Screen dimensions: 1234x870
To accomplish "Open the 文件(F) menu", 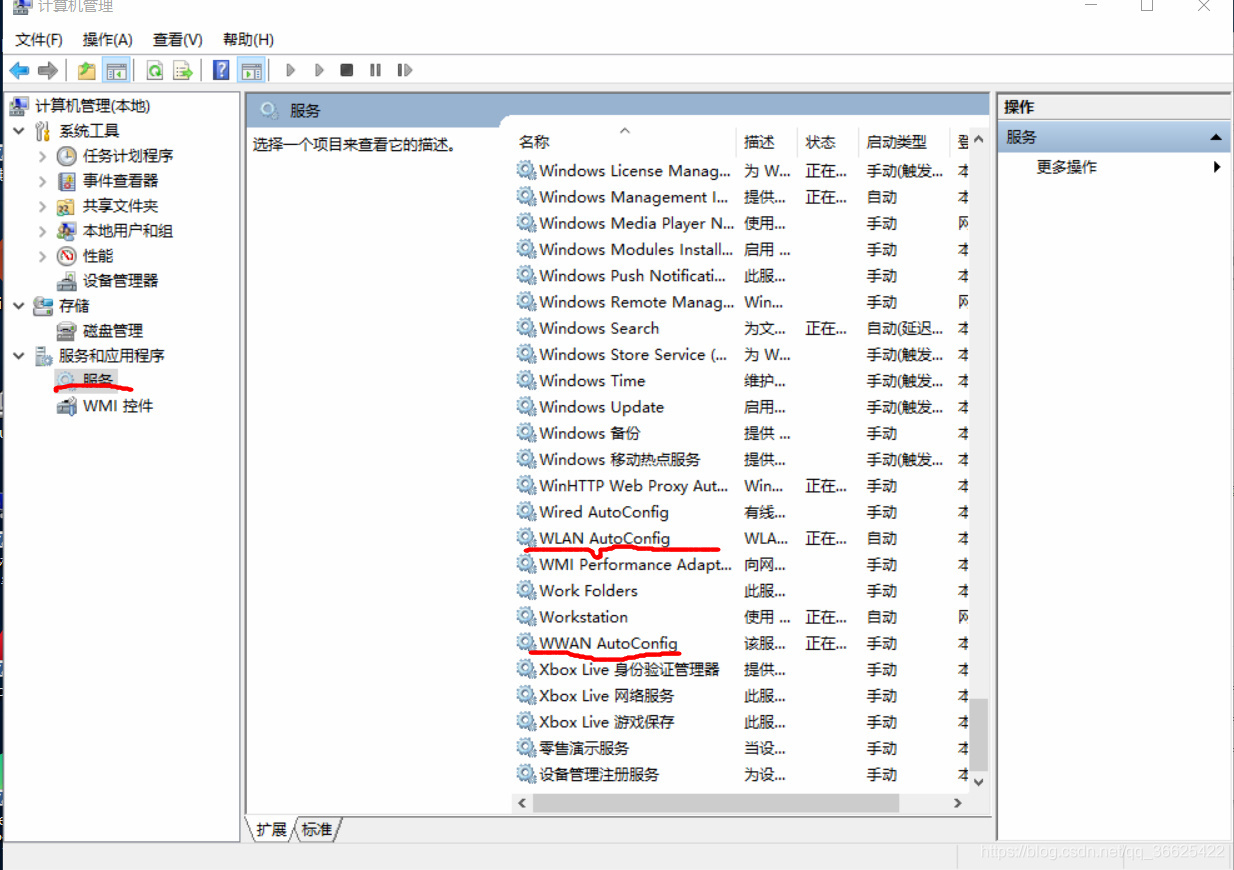I will (39, 39).
